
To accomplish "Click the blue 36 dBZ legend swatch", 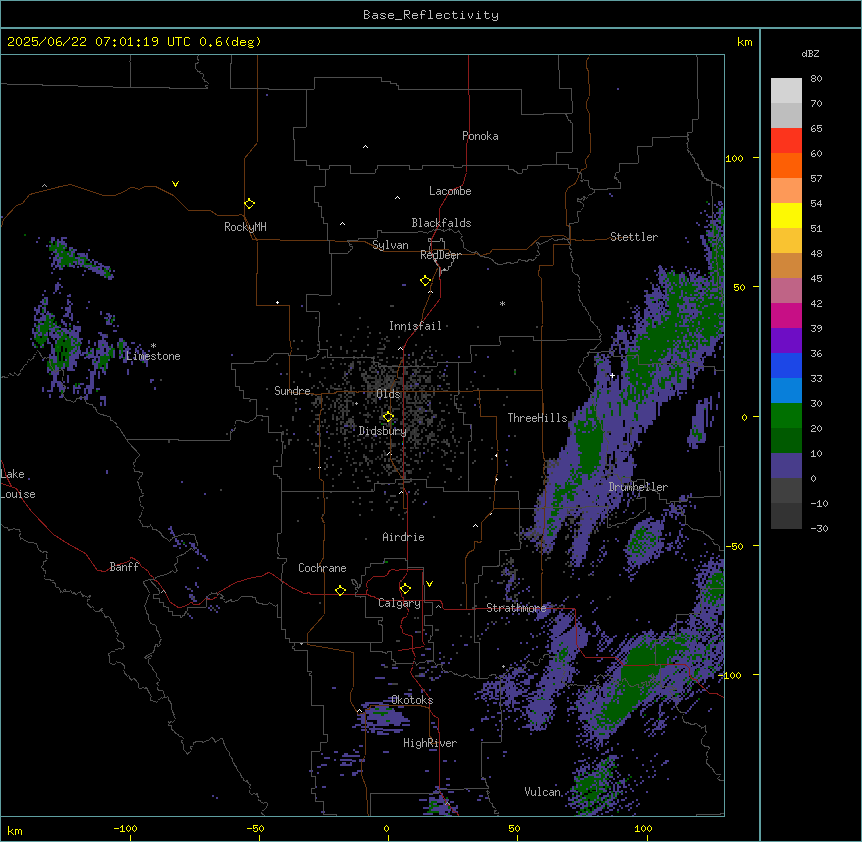I will [786, 365].
